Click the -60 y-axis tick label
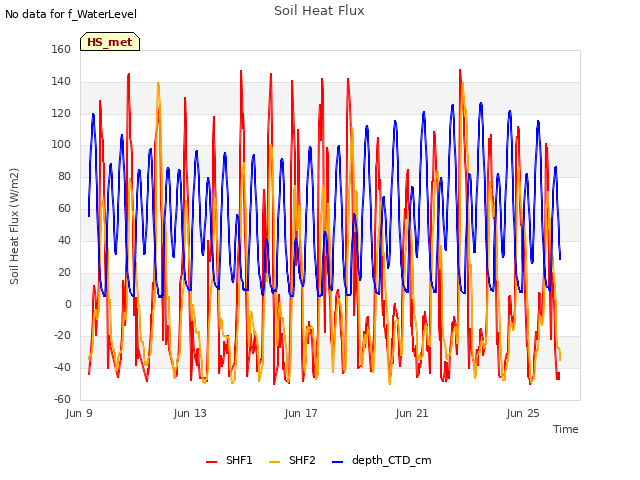 [62, 399]
